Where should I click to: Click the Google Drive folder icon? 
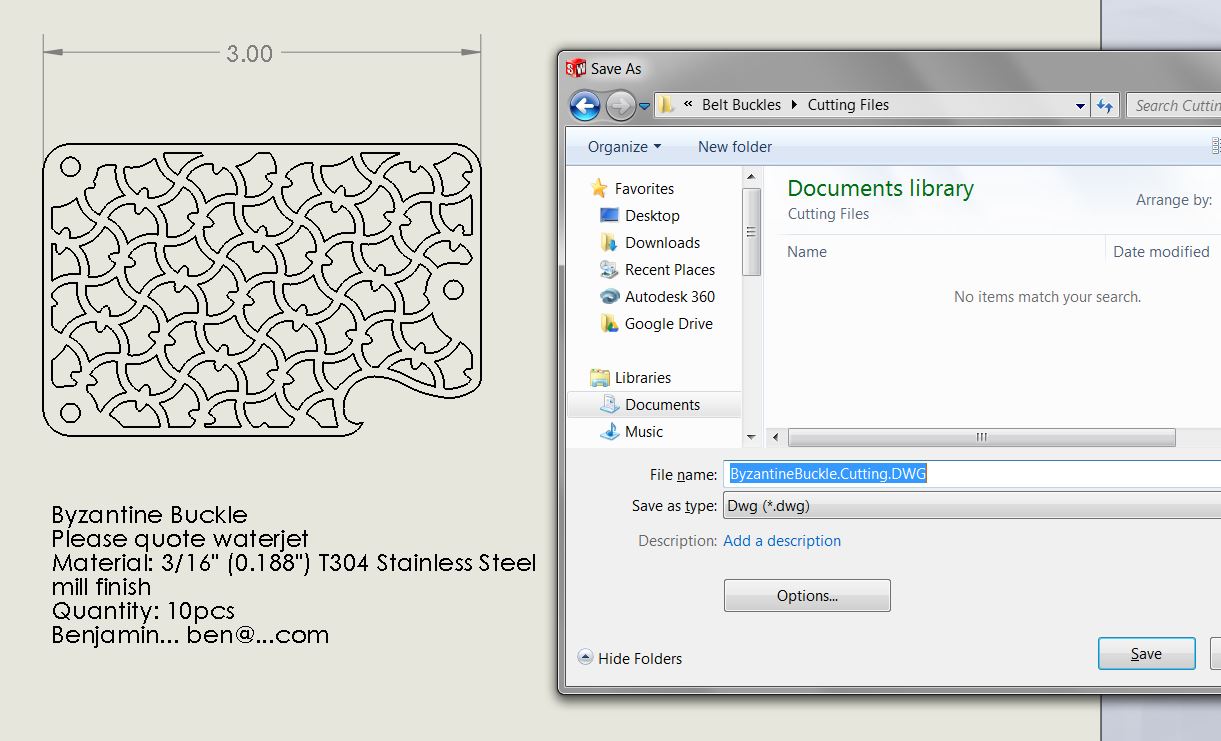tap(609, 324)
